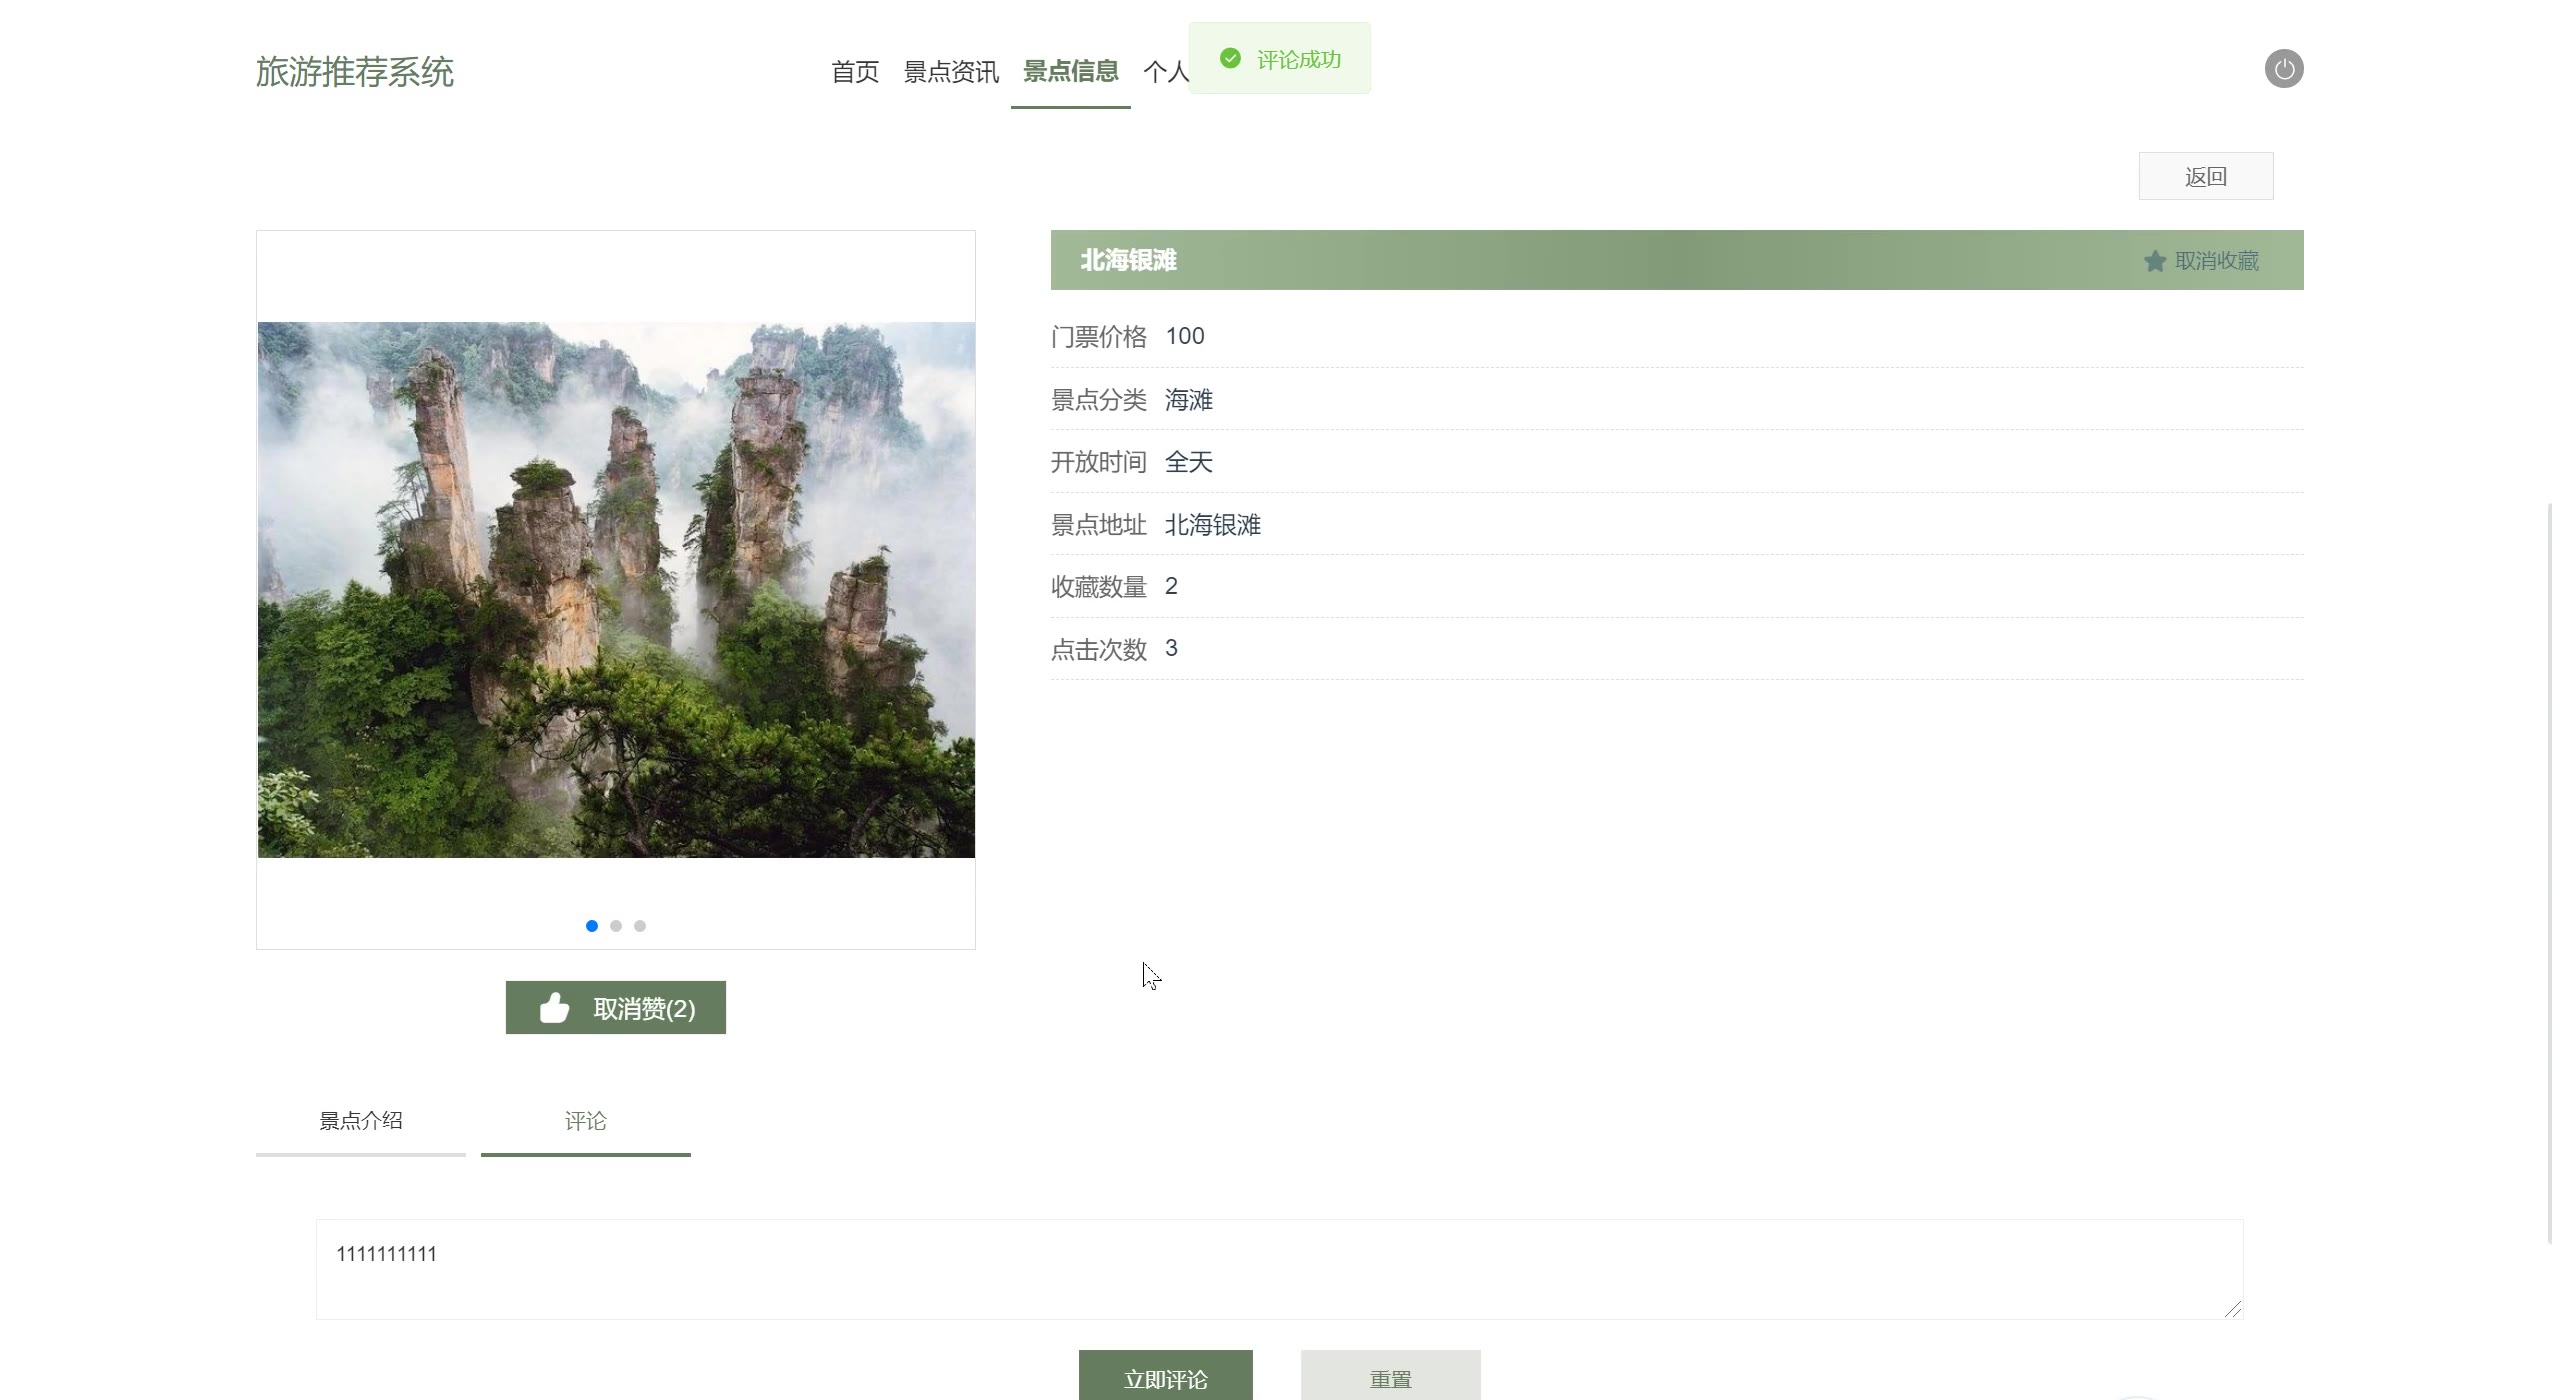This screenshot has width=2552, height=1400.
Task: Submit comment with 立即评论 button
Action: (1165, 1378)
